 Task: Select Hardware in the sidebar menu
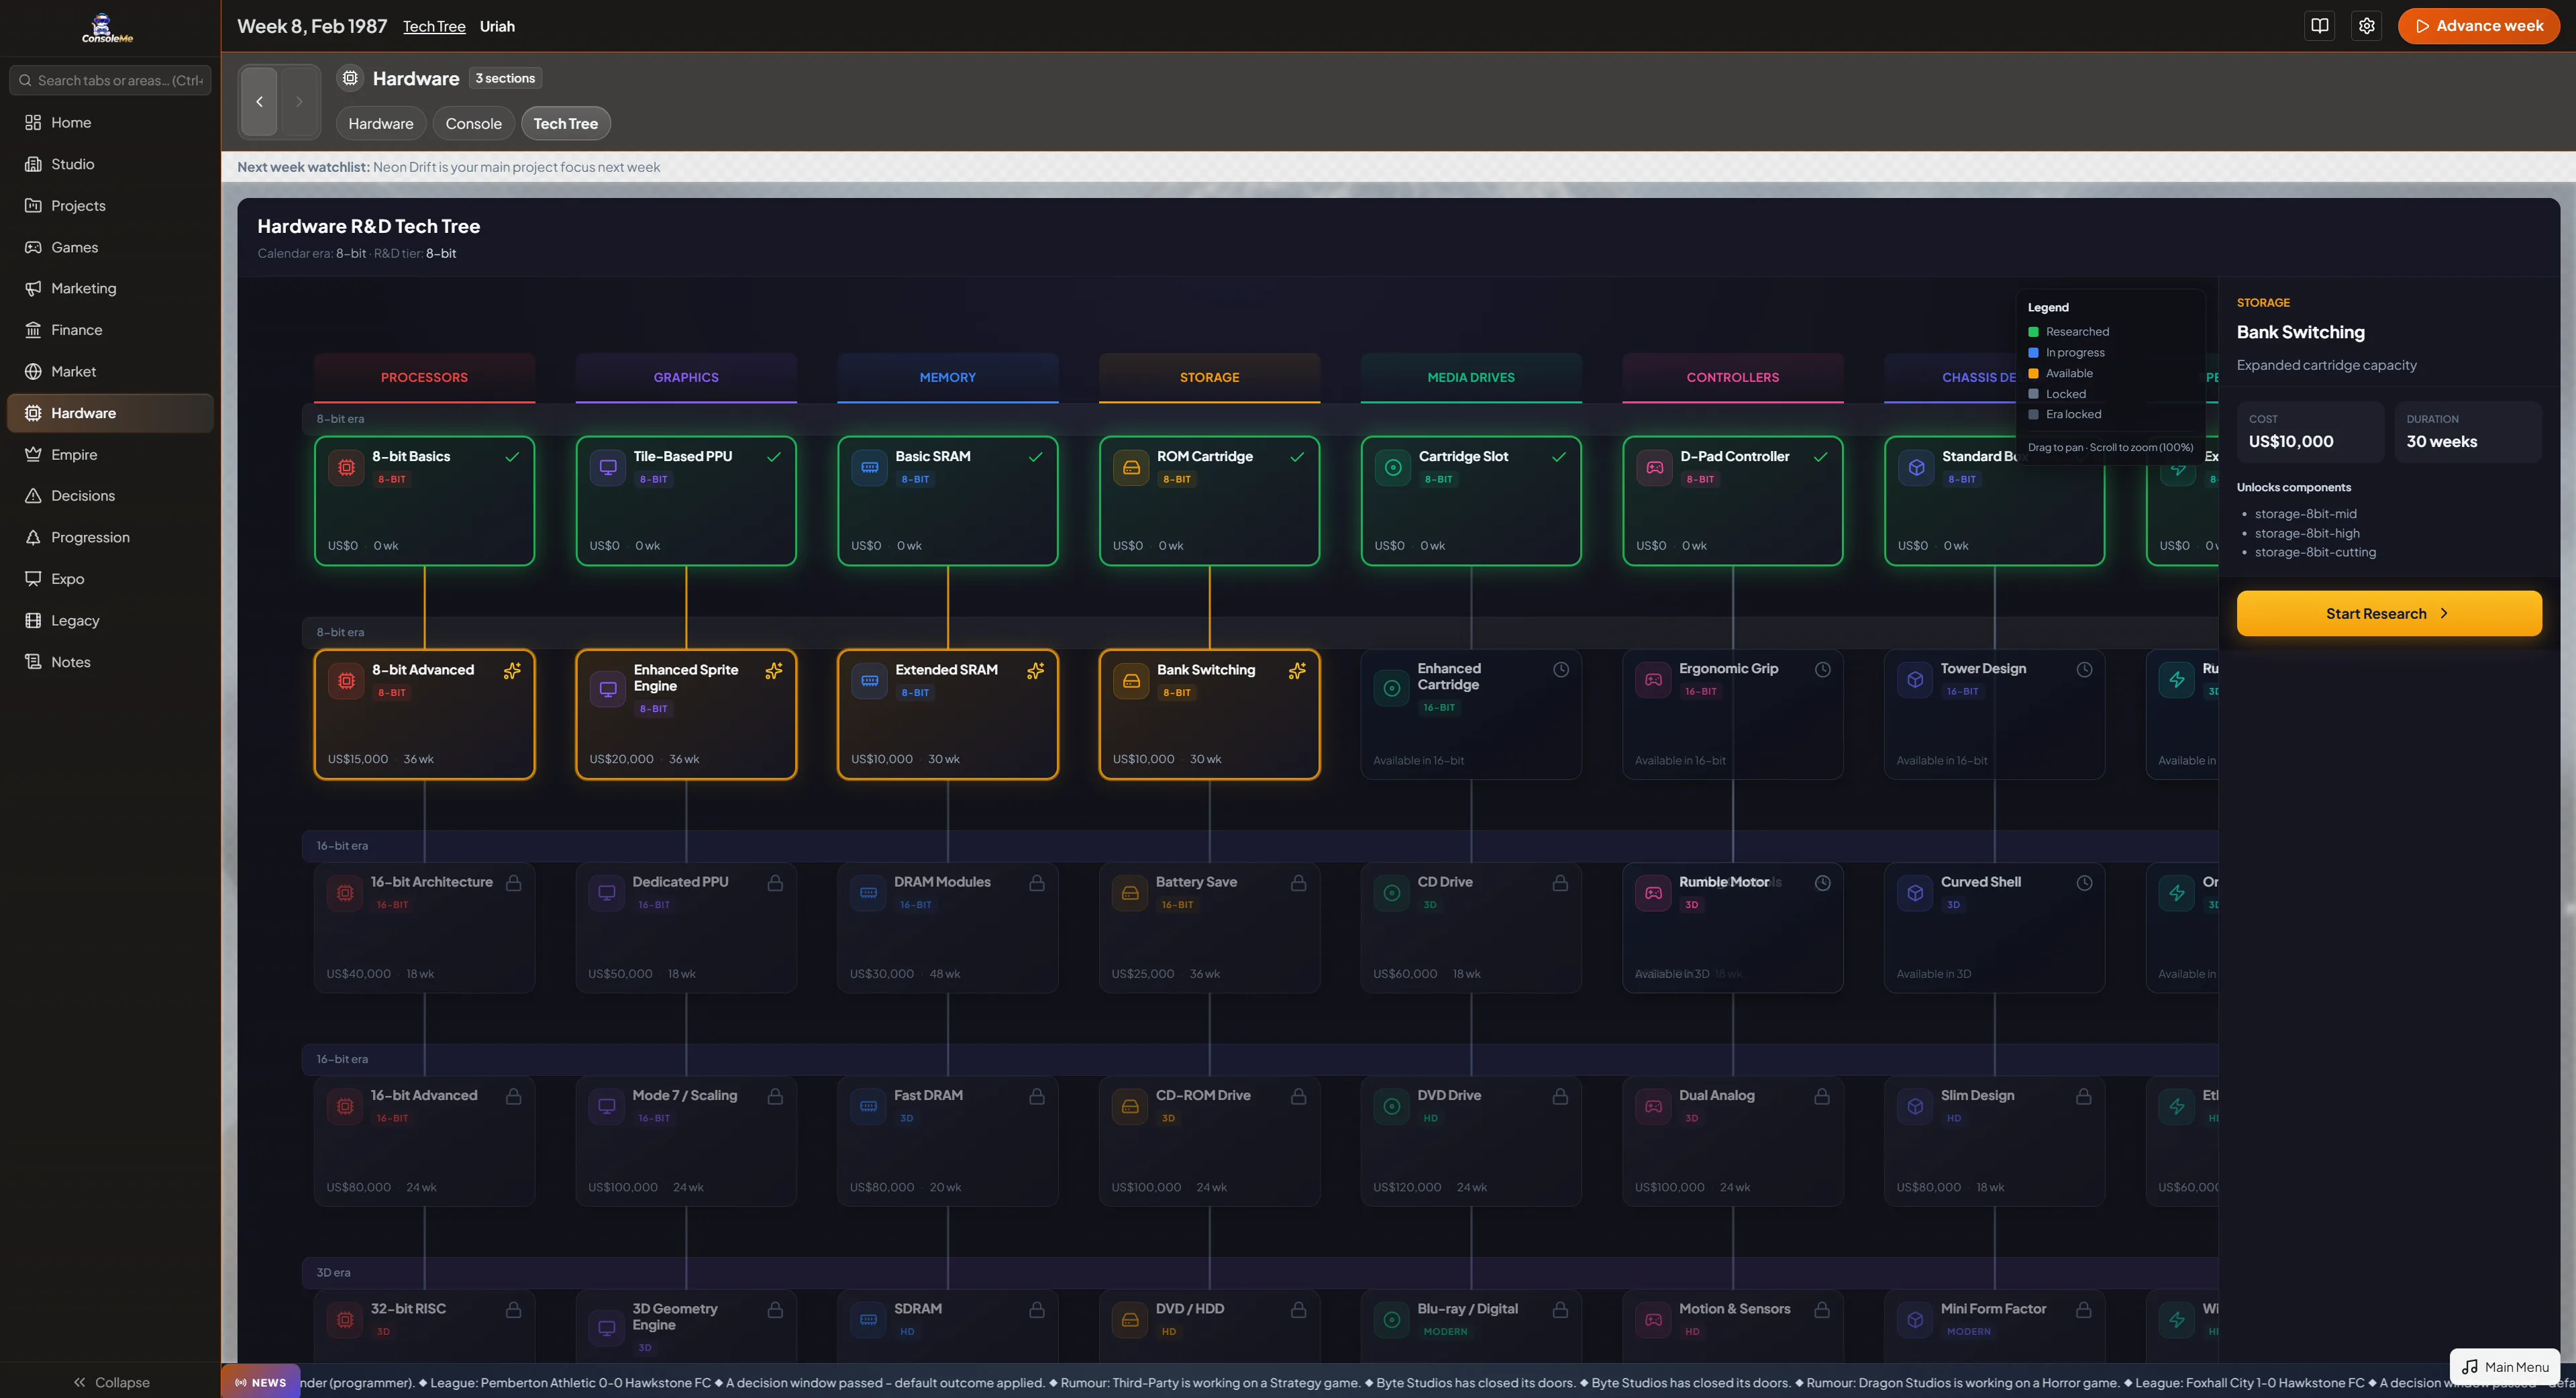[110, 413]
